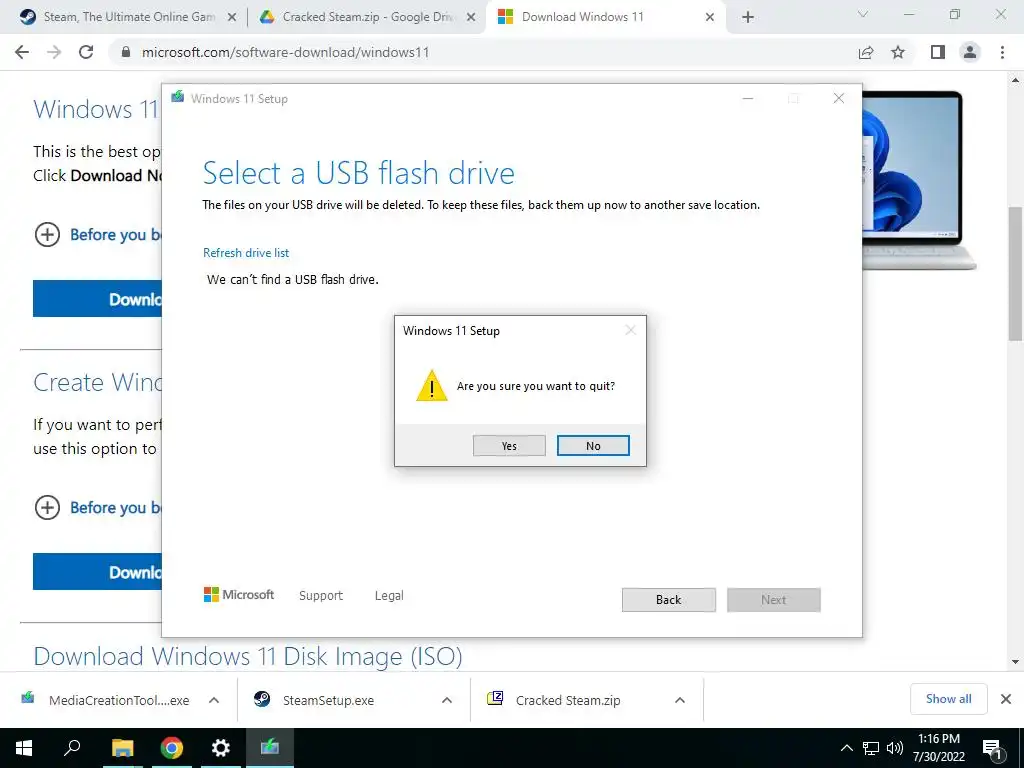
Task: Choose No in the quit dialog
Action: point(593,445)
